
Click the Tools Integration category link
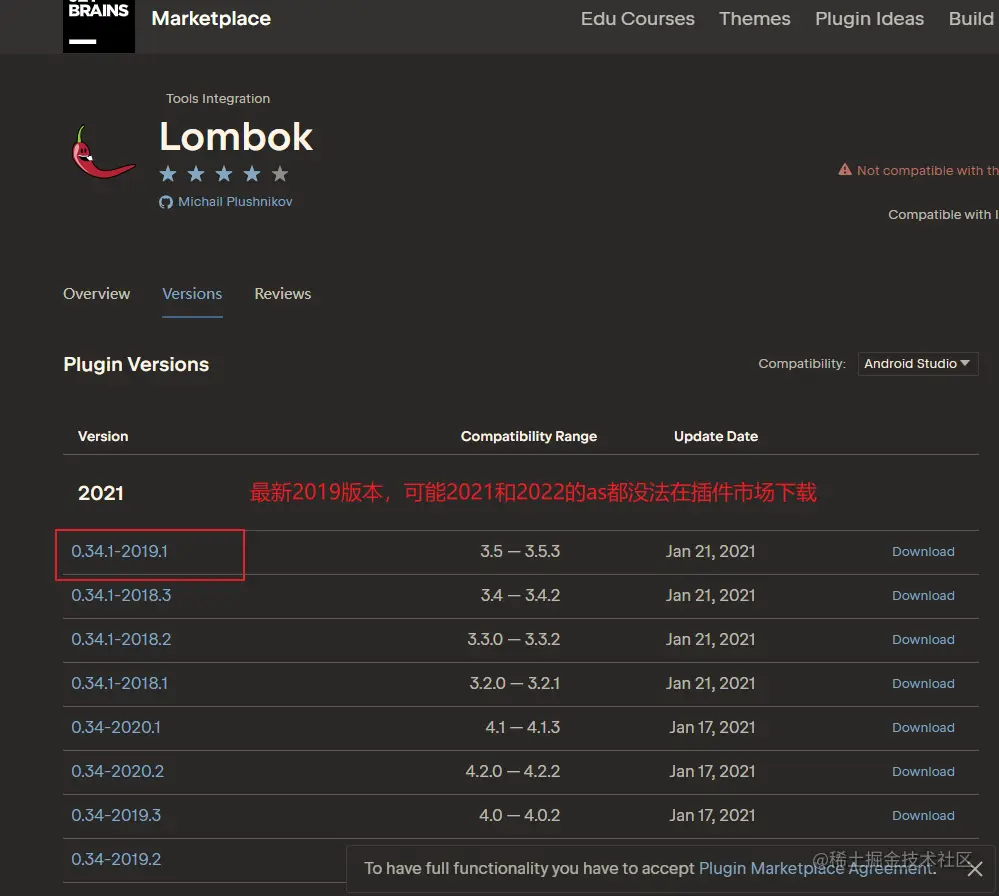pos(218,99)
